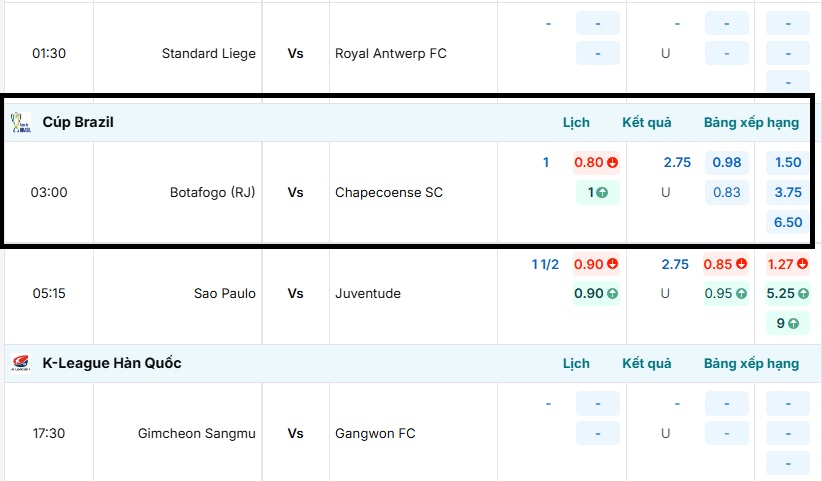Viewport: 822px width, 481px height.
Task: Select the 0.98 over odds for Botafogo match
Action: 727,162
